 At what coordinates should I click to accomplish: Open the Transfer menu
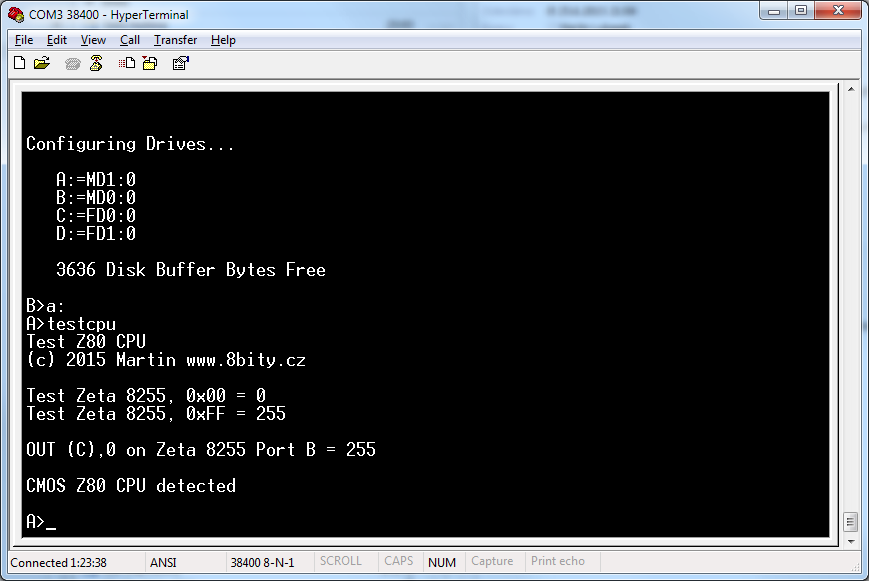(175, 40)
